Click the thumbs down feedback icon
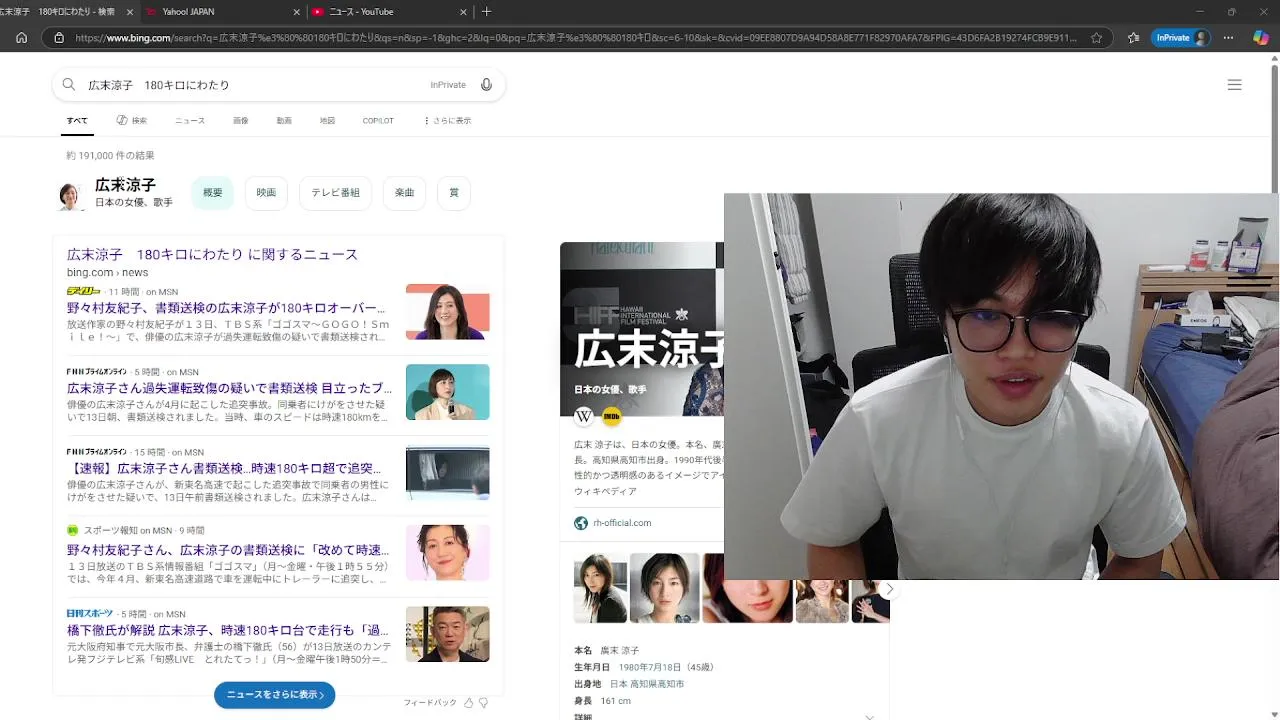The image size is (1280, 720). 484,703
